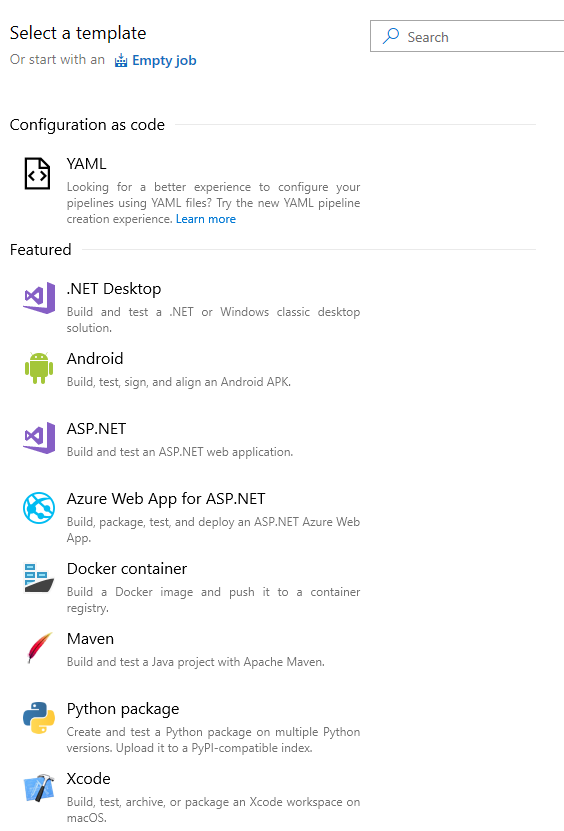This screenshot has height=831, width=564.
Task: Open the Learn more link
Action: click(x=206, y=219)
